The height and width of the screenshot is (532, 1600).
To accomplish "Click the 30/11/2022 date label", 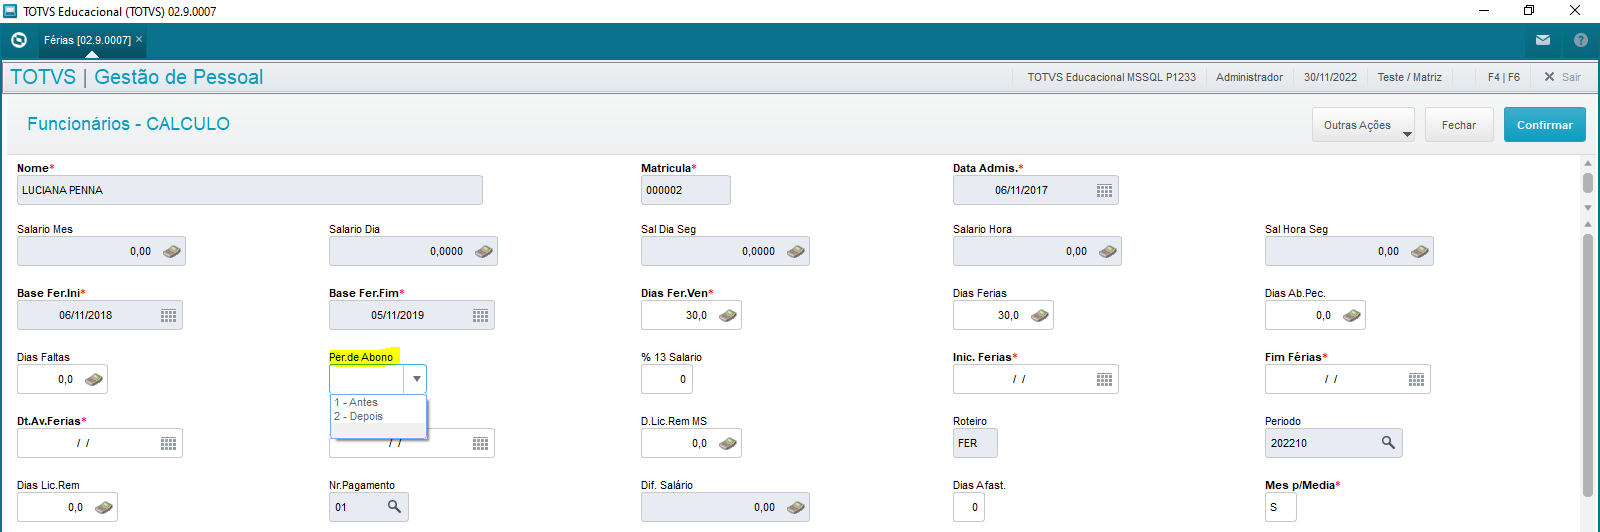I will tap(1330, 77).
